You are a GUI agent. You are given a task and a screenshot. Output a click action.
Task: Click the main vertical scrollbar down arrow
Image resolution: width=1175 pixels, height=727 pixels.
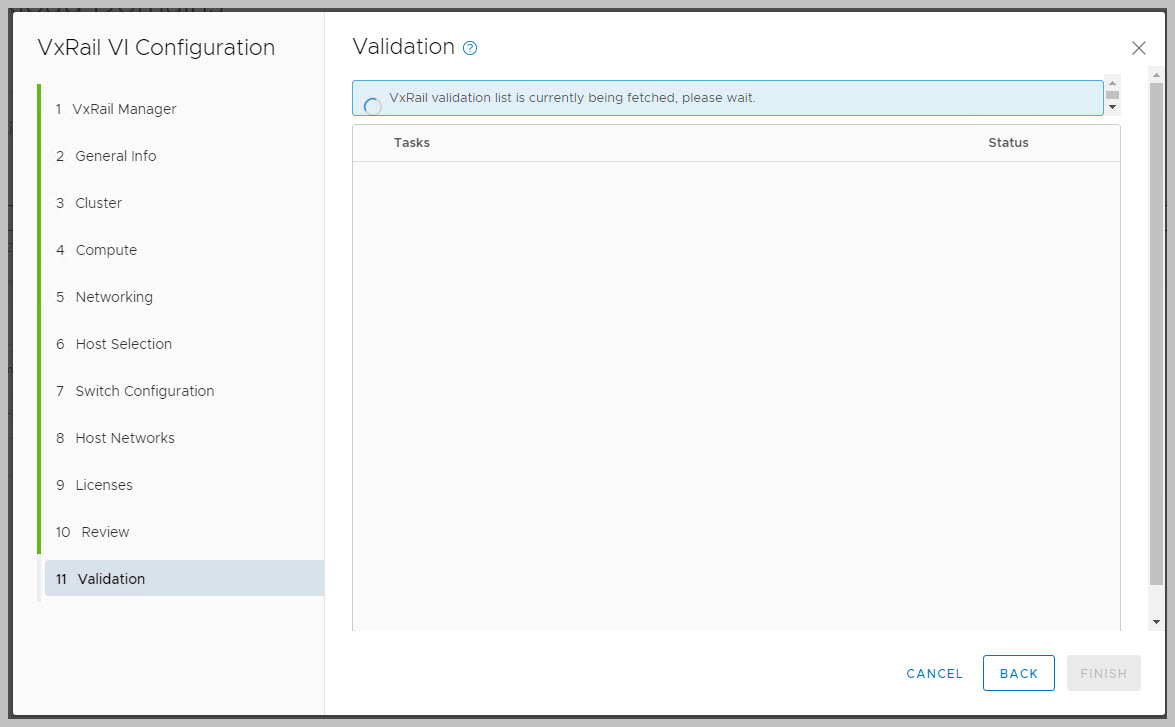click(1156, 622)
